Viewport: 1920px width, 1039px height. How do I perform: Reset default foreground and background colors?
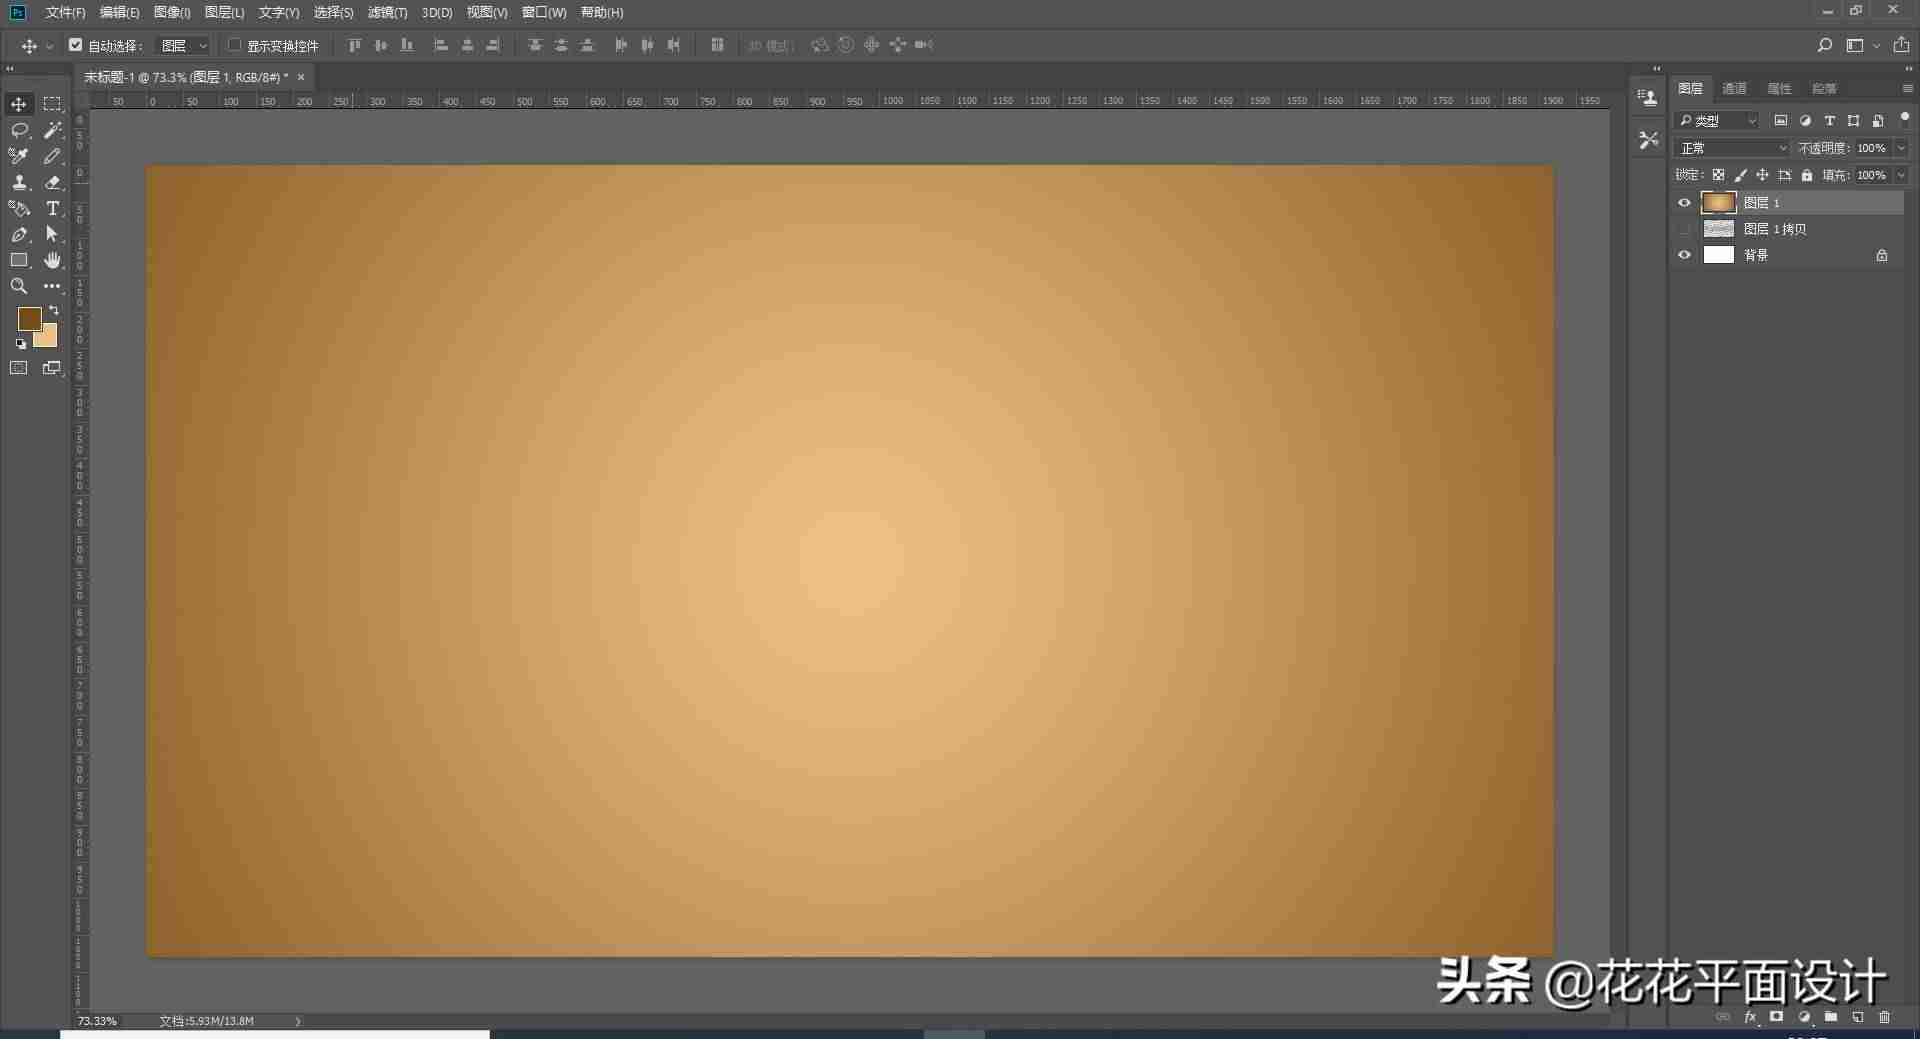21,344
